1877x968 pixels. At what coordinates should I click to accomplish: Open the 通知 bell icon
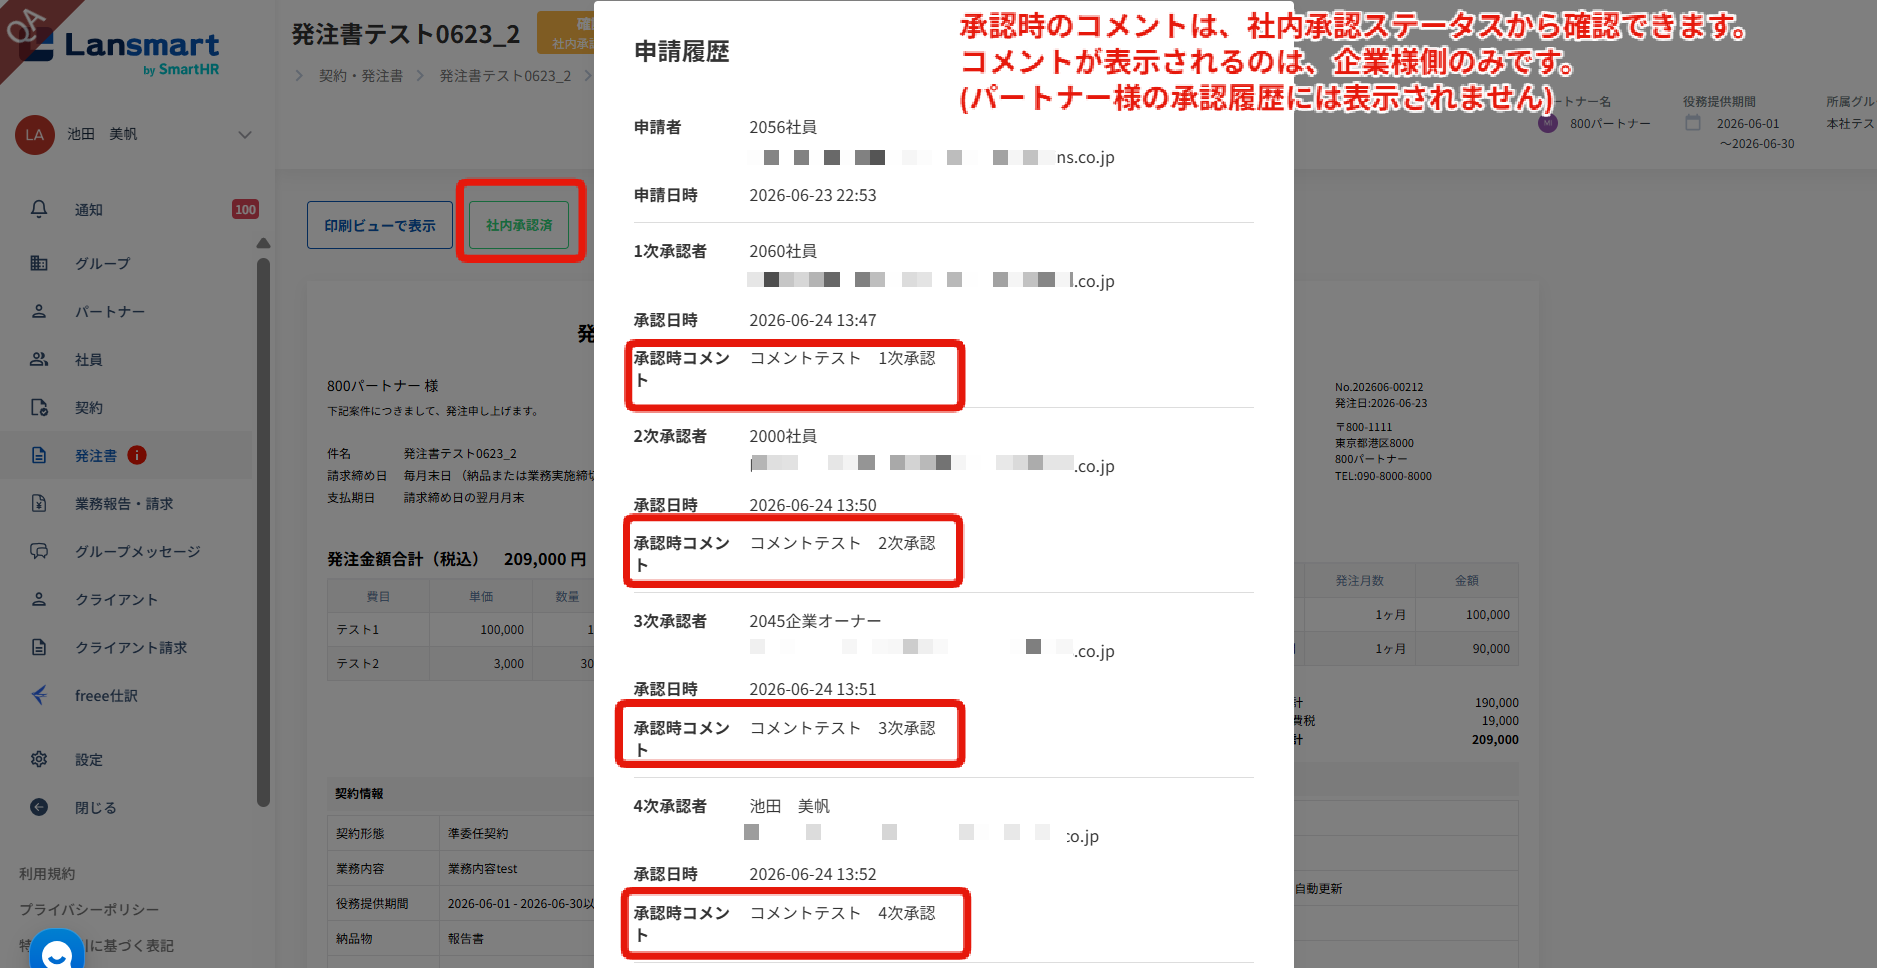(x=39, y=209)
